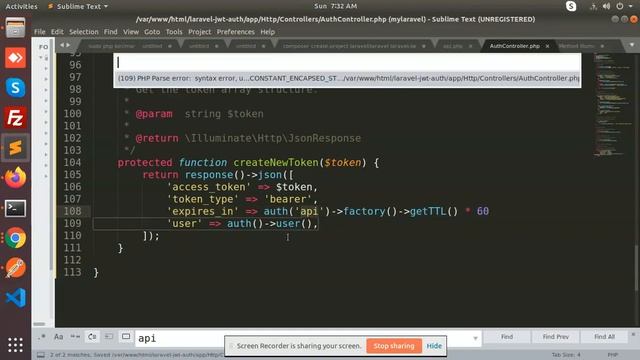Switch to previous tab using left arrow
The width and height of the screenshot is (640, 360).
coord(62,45)
